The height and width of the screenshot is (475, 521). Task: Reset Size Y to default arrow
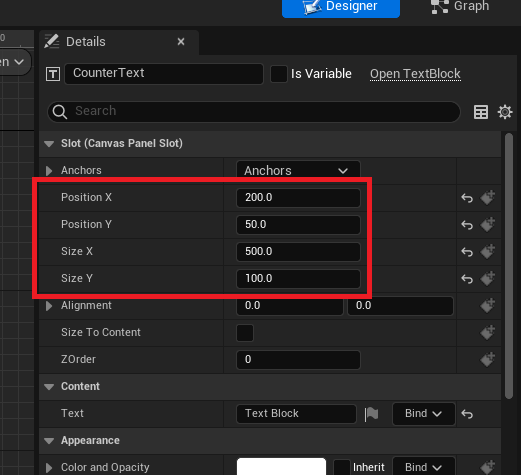pos(467,279)
